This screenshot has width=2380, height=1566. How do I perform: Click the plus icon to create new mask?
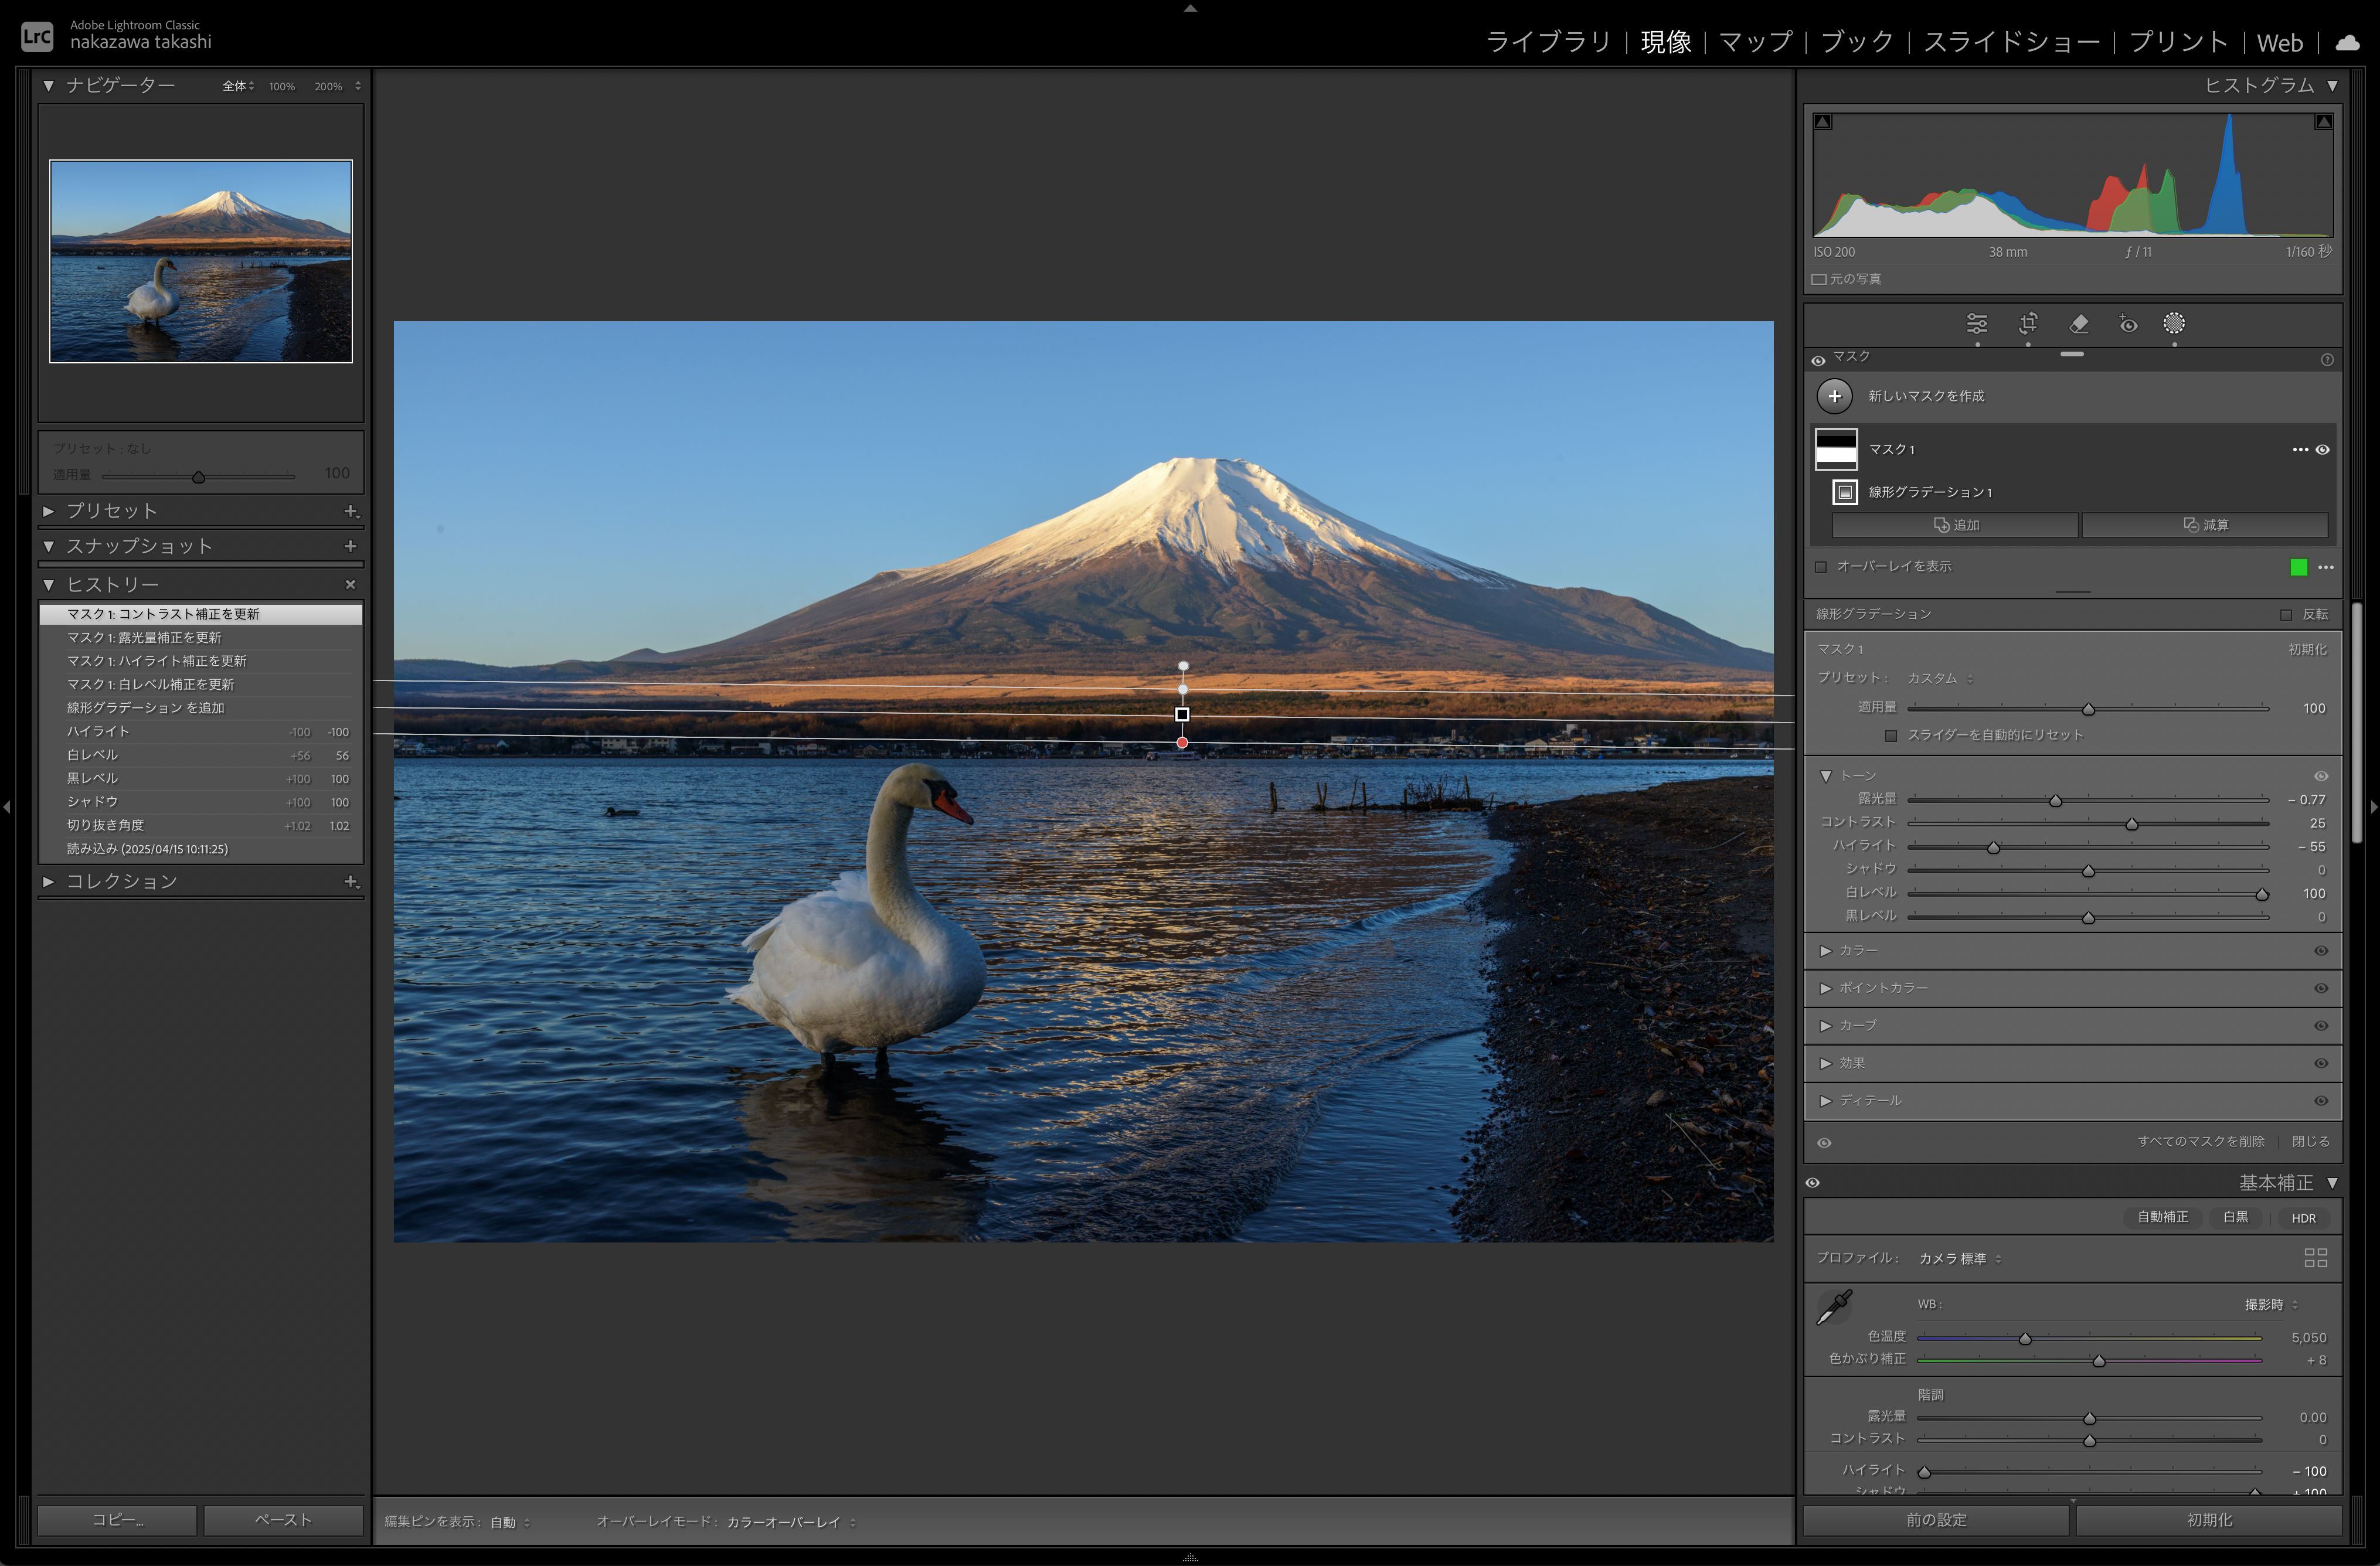pos(1834,396)
